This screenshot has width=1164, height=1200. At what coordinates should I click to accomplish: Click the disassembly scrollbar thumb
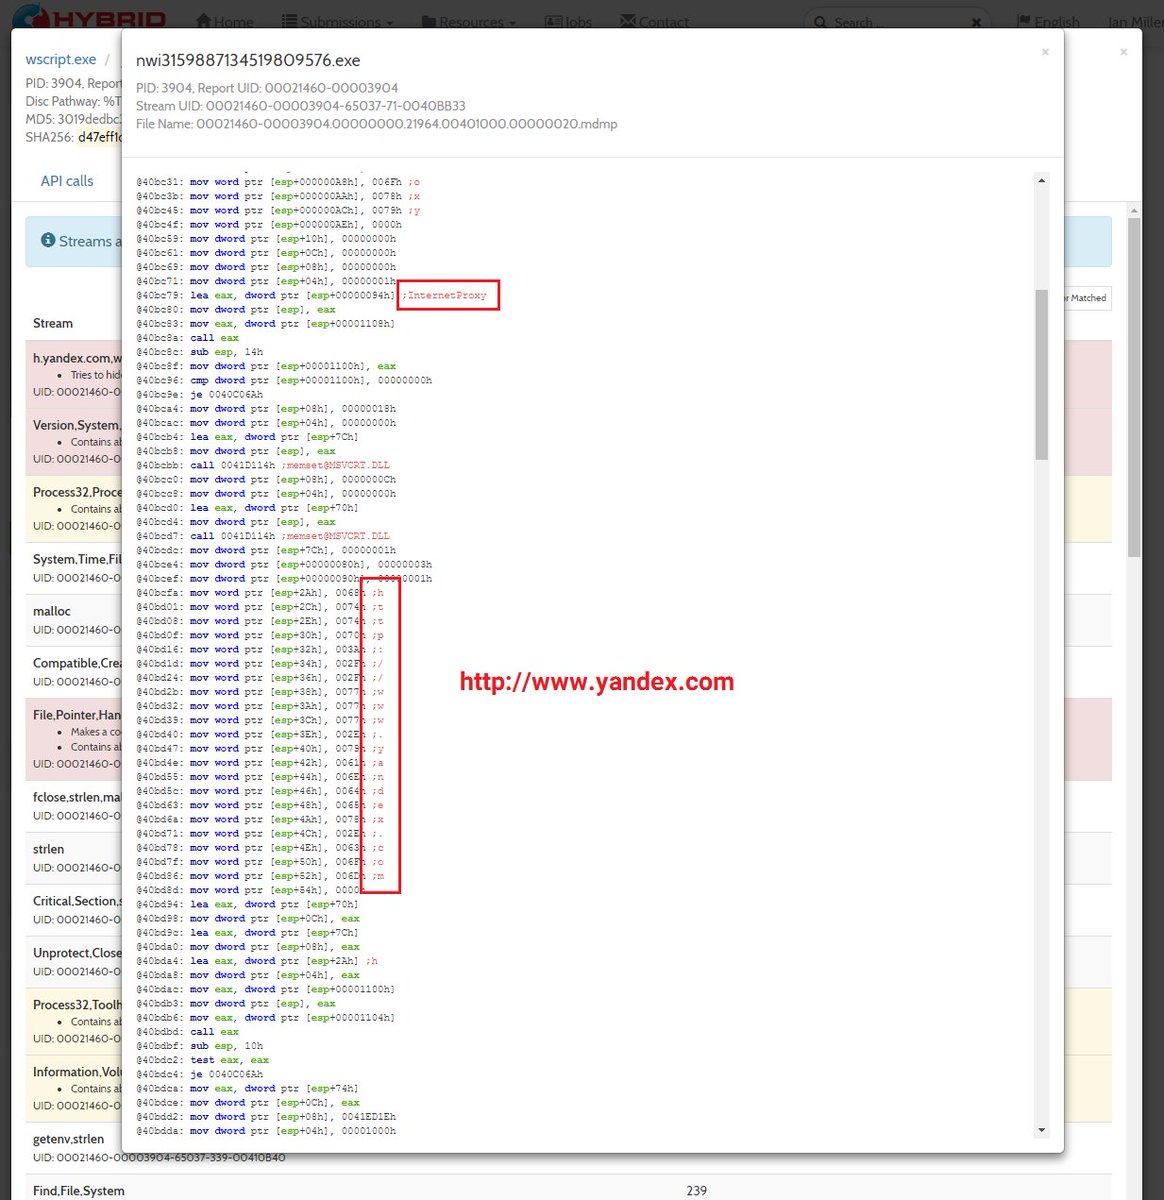pos(1041,374)
